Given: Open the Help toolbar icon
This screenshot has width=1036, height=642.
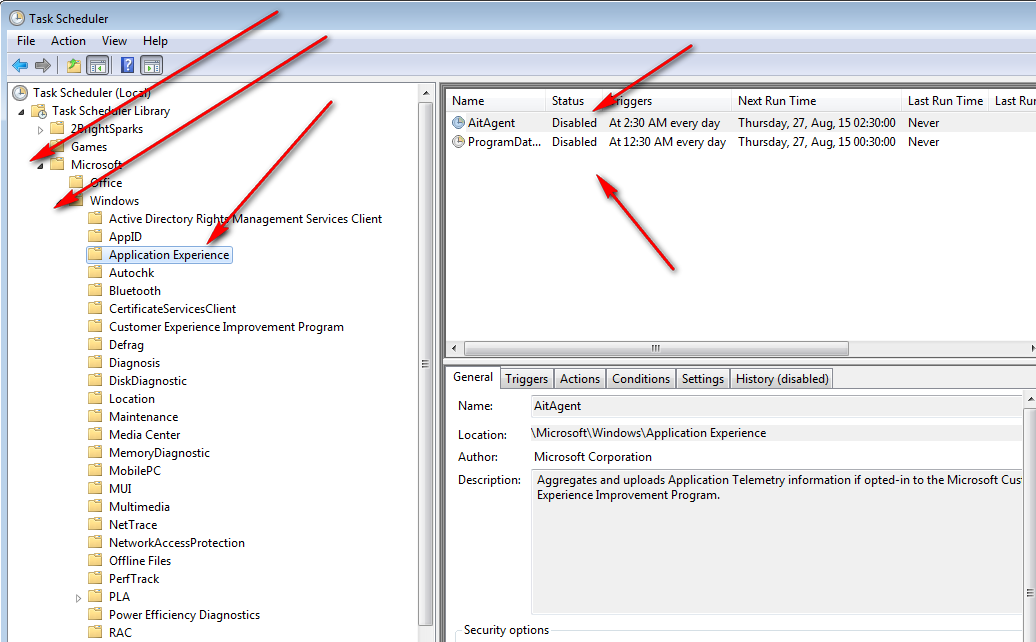Looking at the screenshot, I should [x=128, y=65].
